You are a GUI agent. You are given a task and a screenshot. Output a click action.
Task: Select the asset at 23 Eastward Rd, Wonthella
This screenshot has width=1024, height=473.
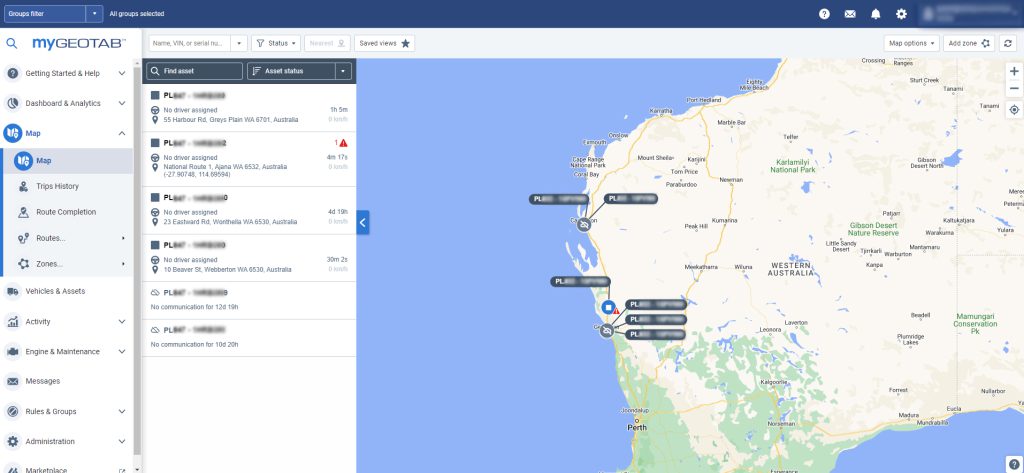coord(249,210)
